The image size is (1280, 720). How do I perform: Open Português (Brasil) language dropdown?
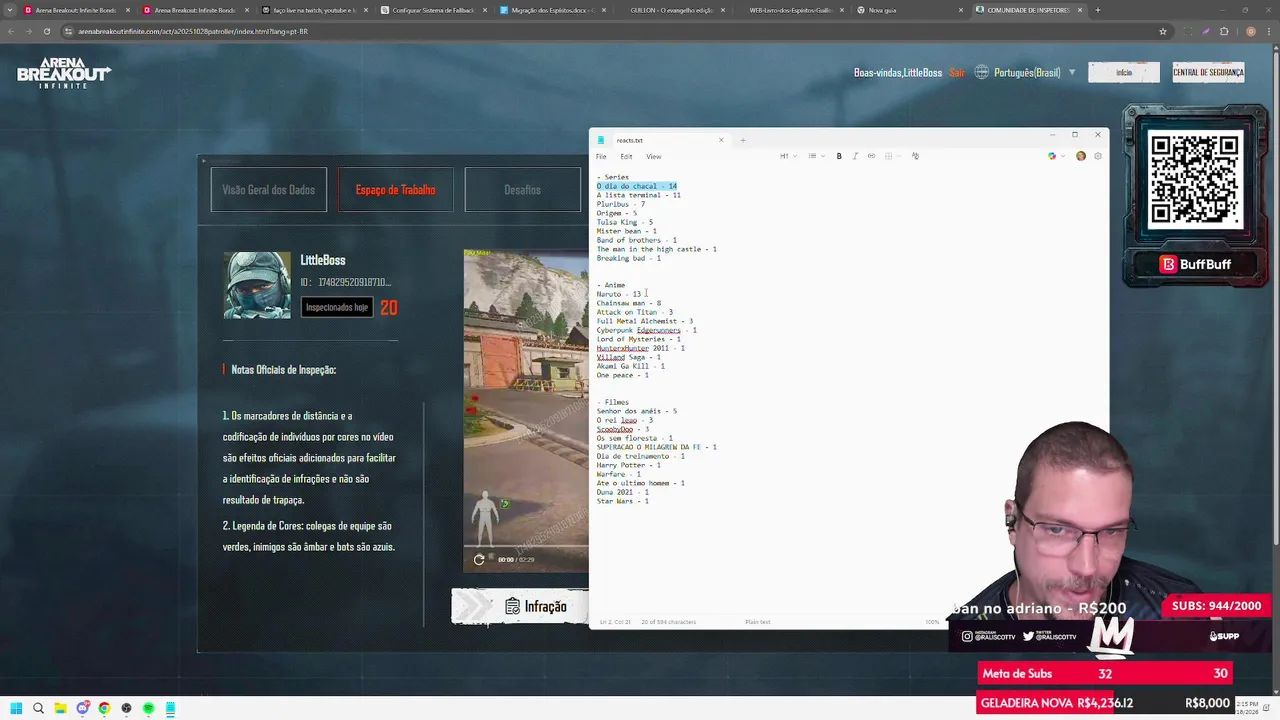(1026, 73)
